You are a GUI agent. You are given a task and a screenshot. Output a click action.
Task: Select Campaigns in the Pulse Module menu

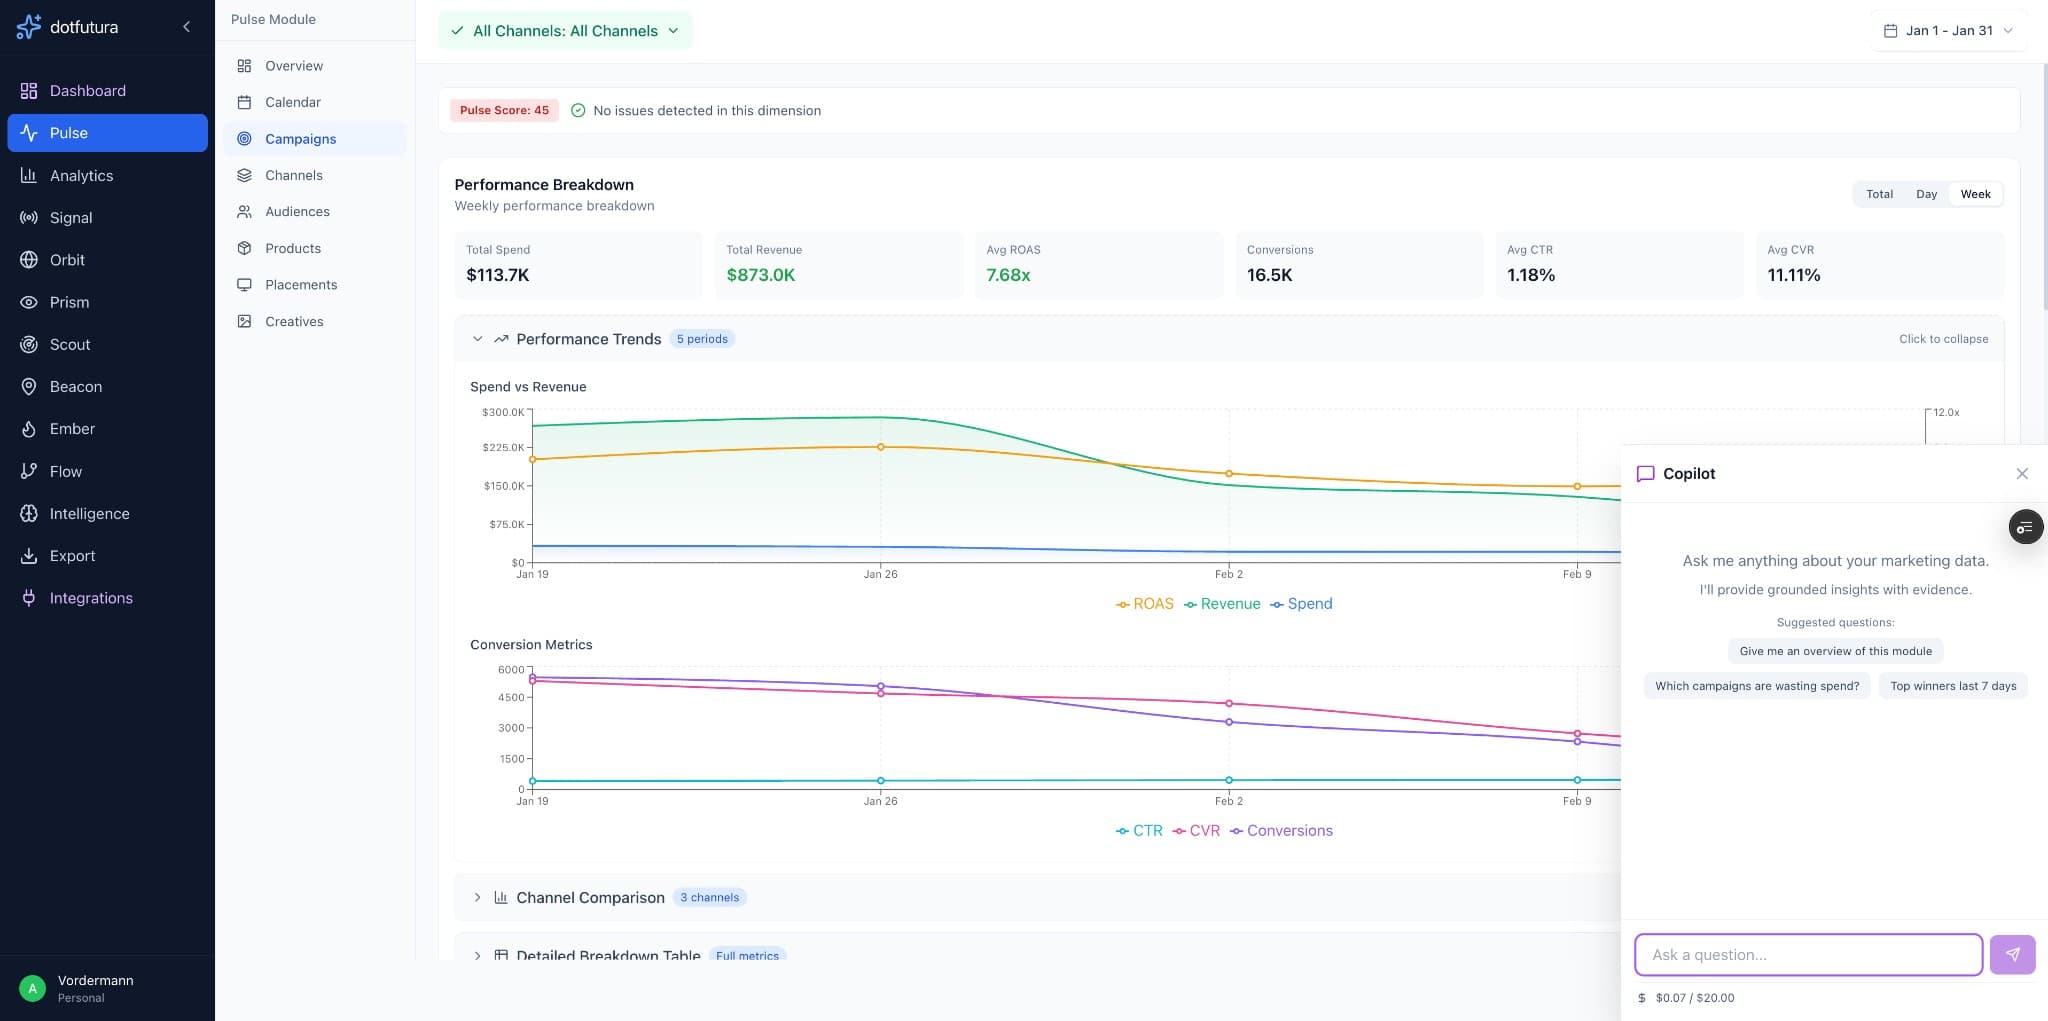pos(299,139)
